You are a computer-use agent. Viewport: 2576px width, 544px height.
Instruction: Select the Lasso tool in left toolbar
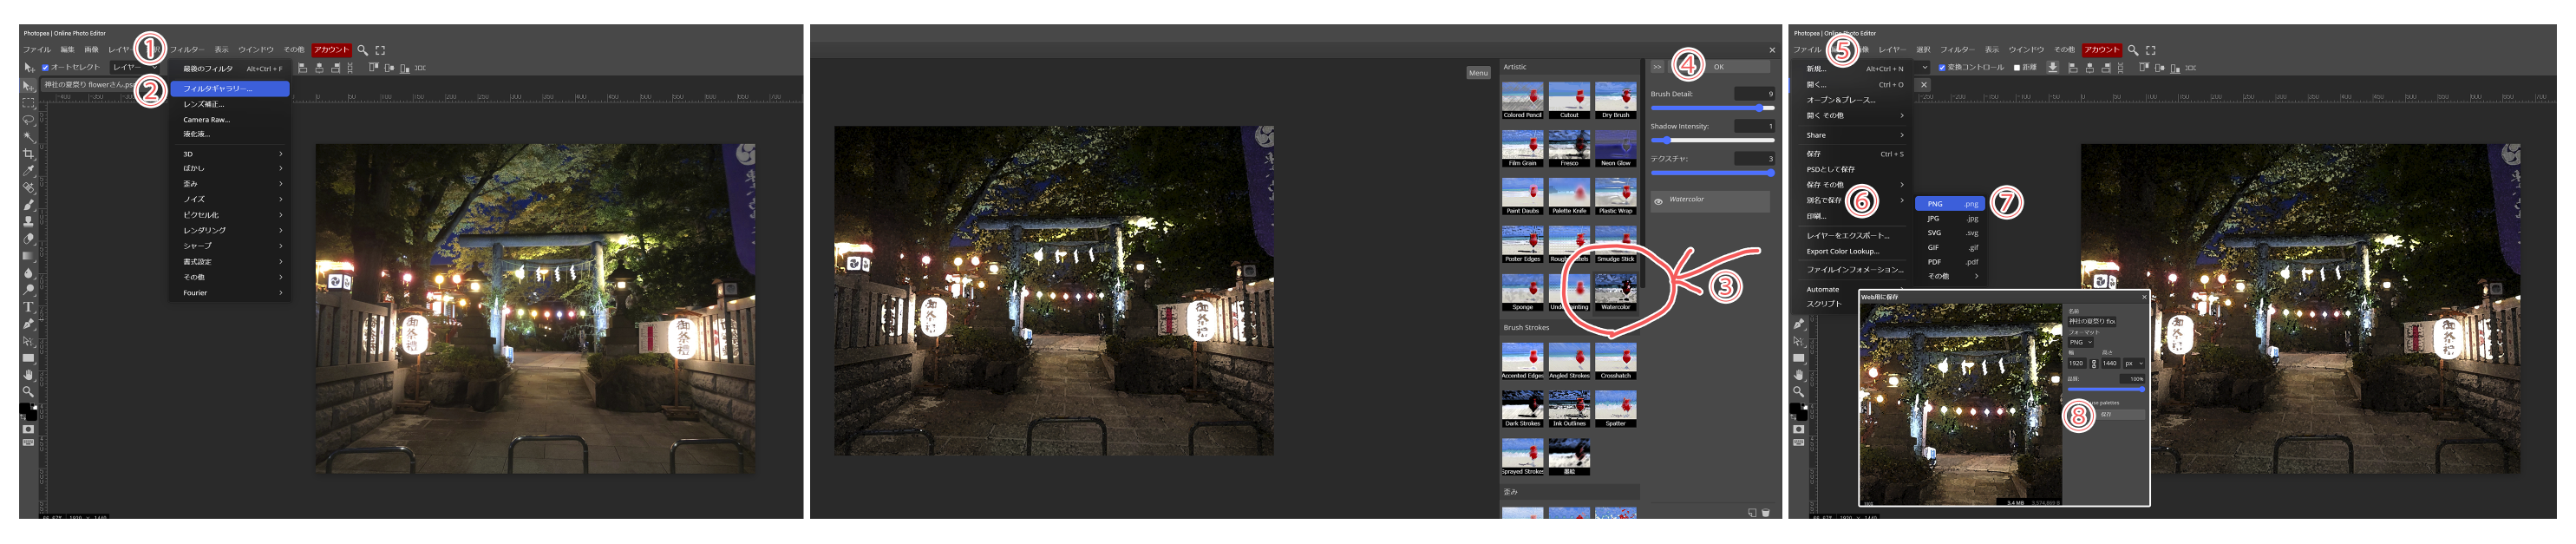28,120
